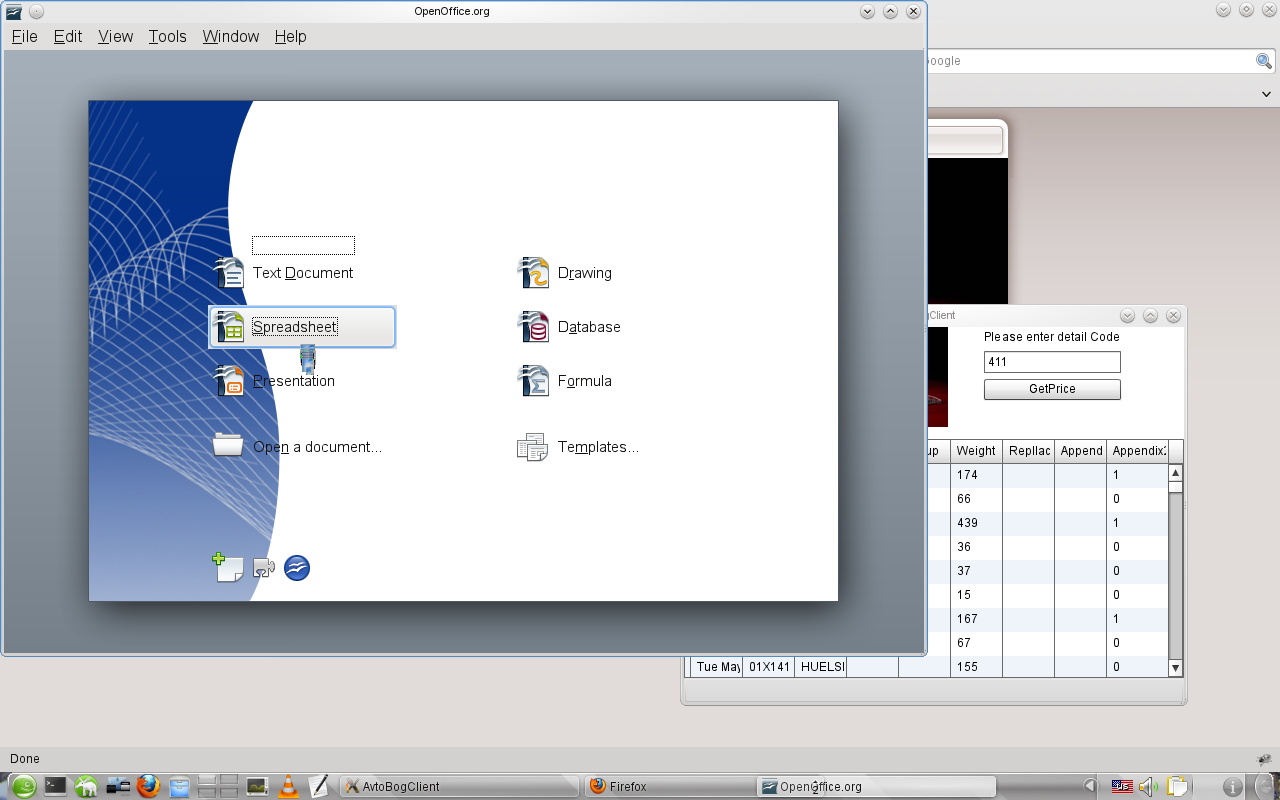This screenshot has height=800, width=1280.
Task: Select the 01X141 cell in the table
Action: click(768, 667)
